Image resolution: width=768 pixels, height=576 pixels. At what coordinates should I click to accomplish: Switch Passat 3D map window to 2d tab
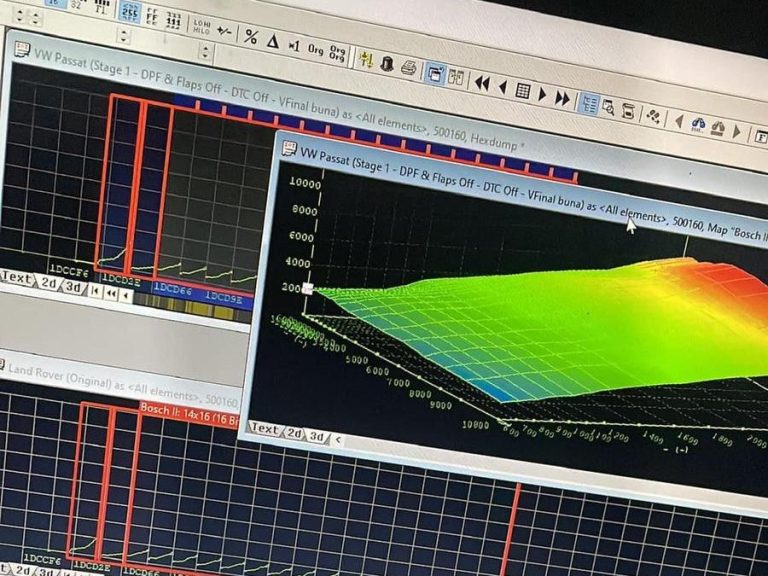[294, 433]
